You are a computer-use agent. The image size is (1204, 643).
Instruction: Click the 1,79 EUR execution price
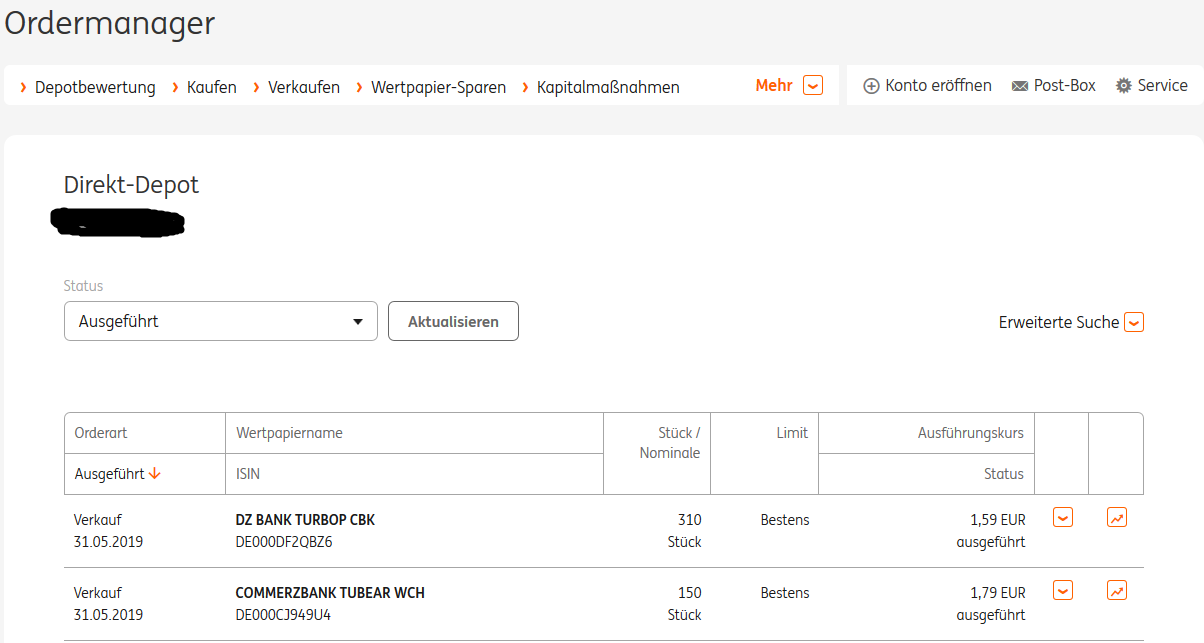point(998,593)
